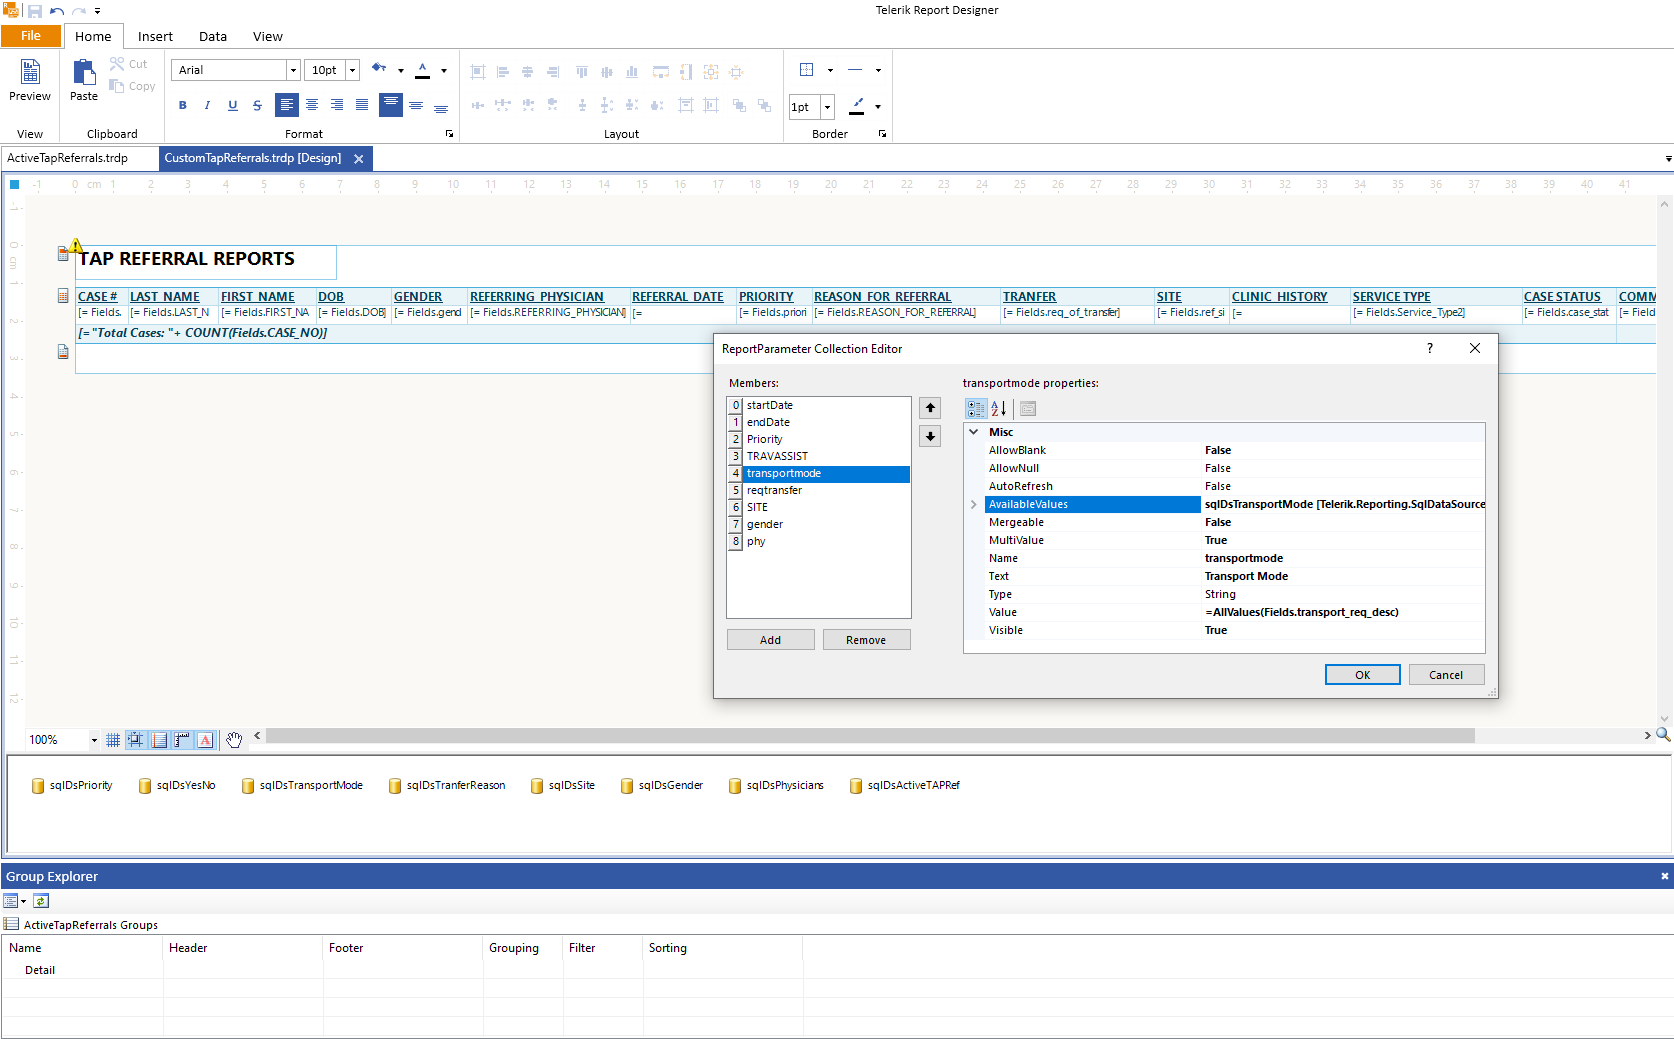Toggle grid display in designer

[x=113, y=740]
